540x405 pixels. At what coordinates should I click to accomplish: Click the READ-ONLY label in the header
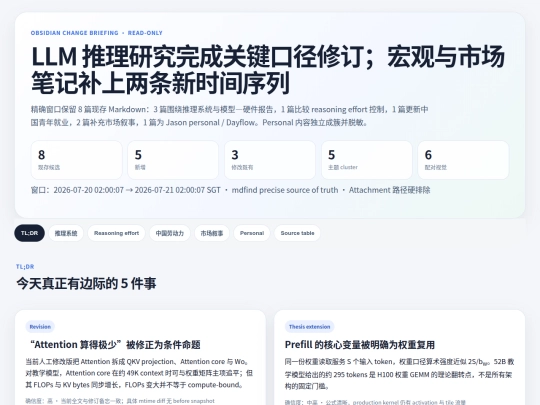click(x=145, y=33)
